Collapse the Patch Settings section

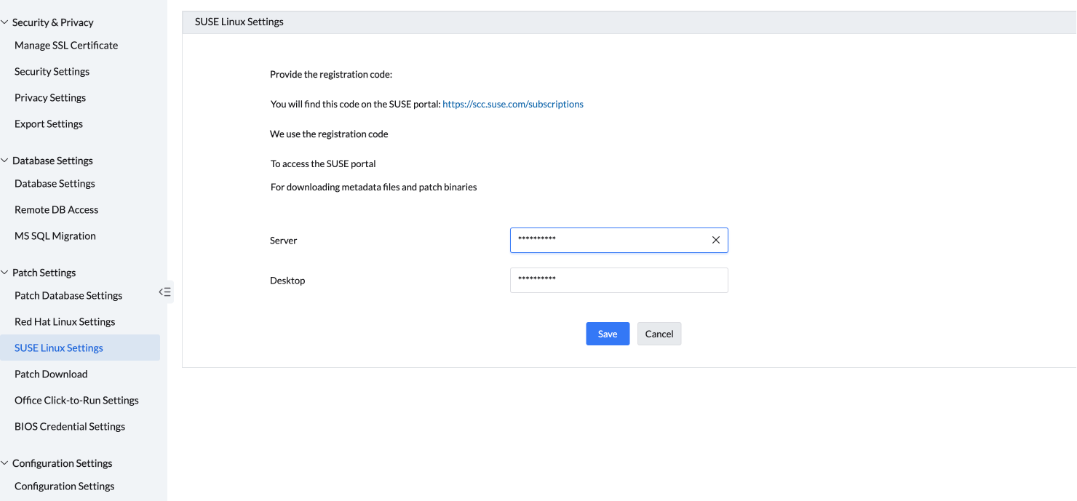(5, 272)
